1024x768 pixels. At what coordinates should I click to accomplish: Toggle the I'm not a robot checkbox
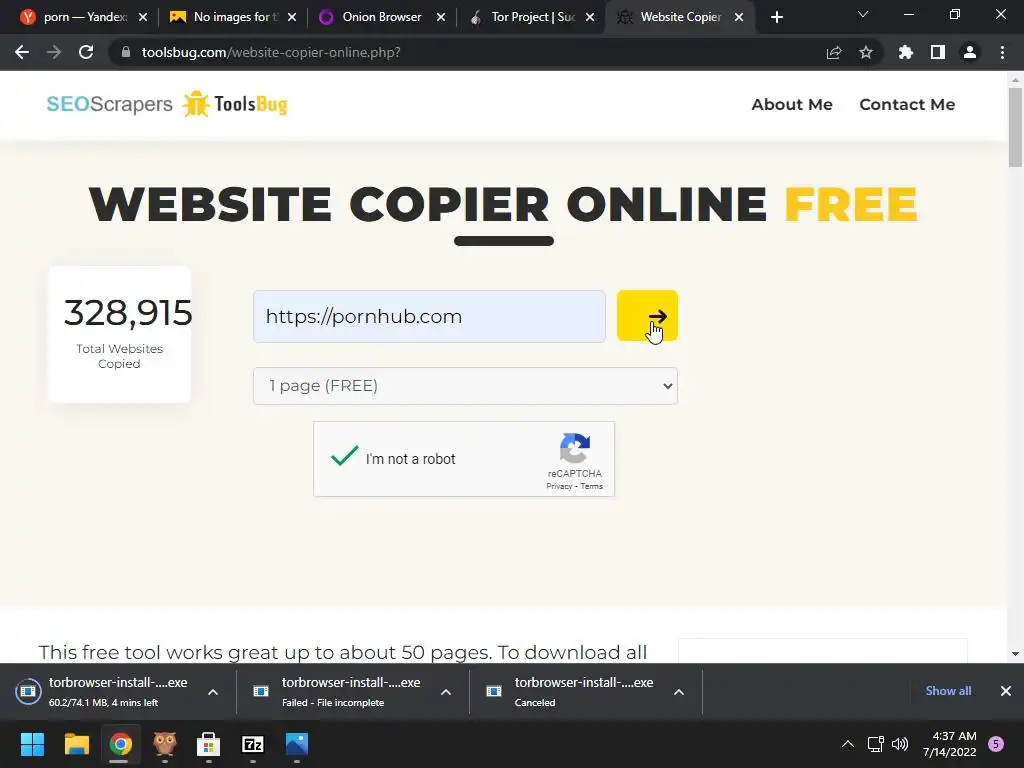(344, 456)
